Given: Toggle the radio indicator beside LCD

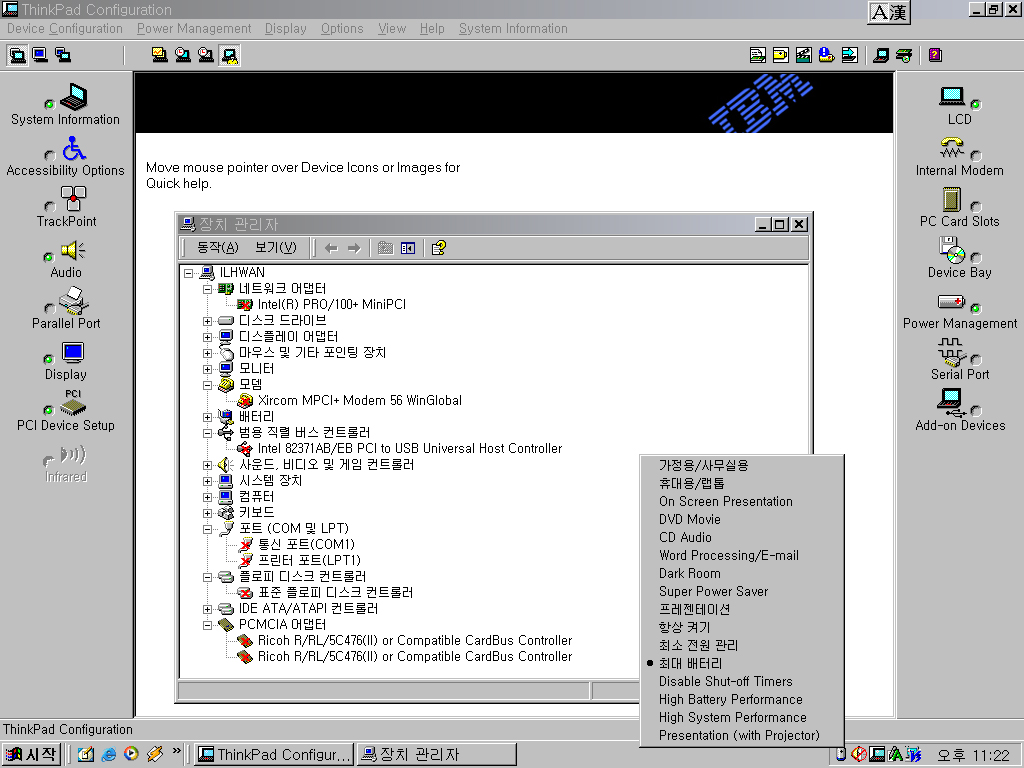Looking at the screenshot, I should [976, 104].
